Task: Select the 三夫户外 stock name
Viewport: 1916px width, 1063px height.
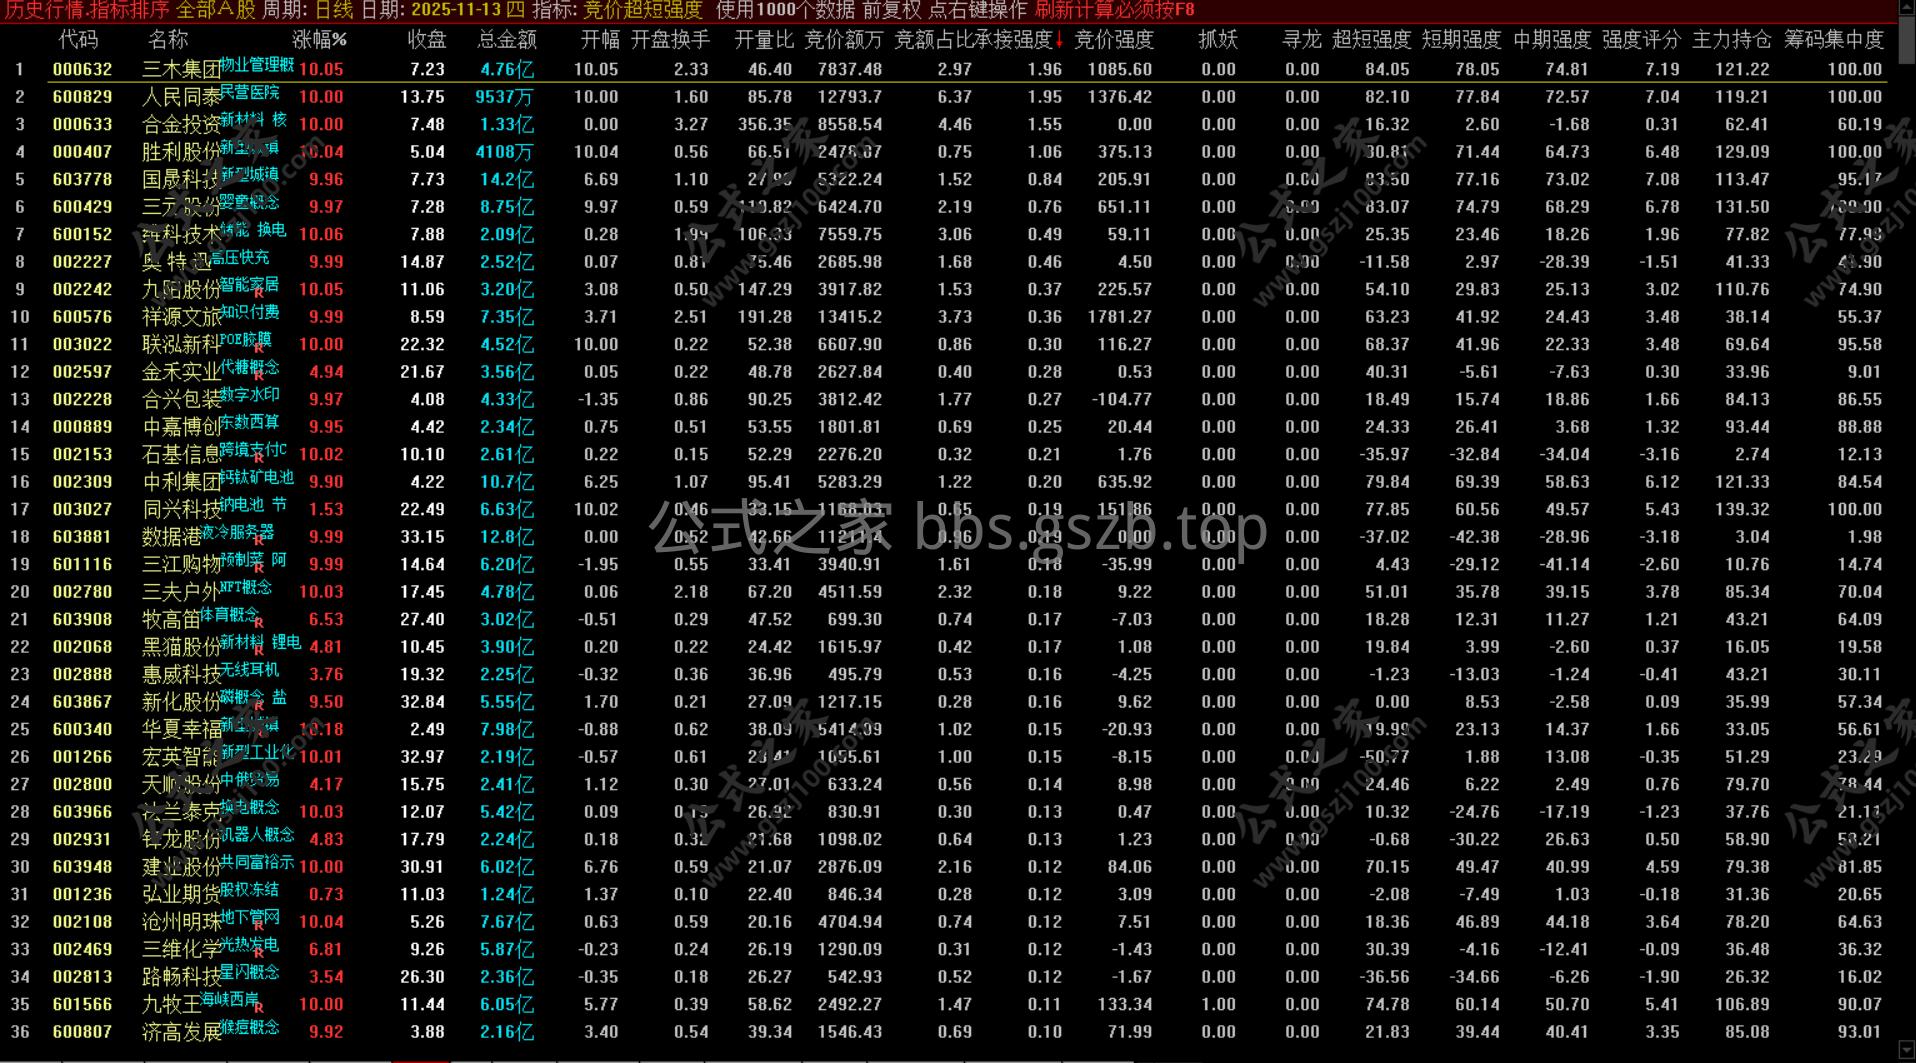Action: [181, 592]
